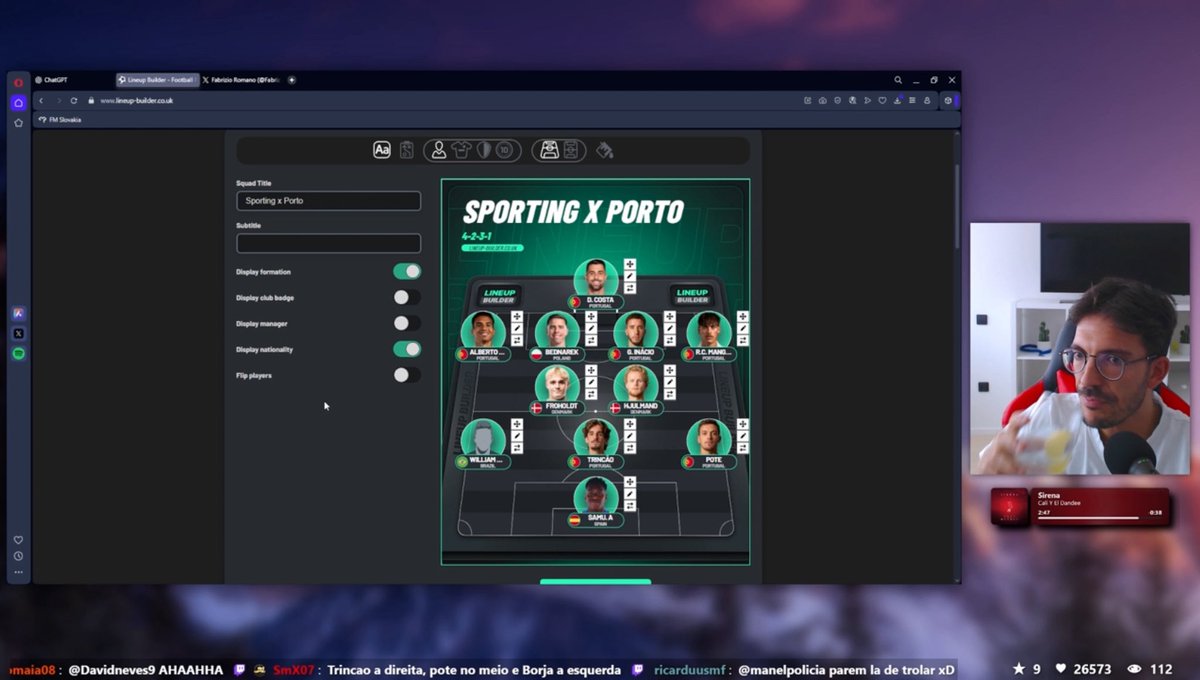Enable Flip players toggle
Viewport: 1200px width, 680px height.
point(406,375)
